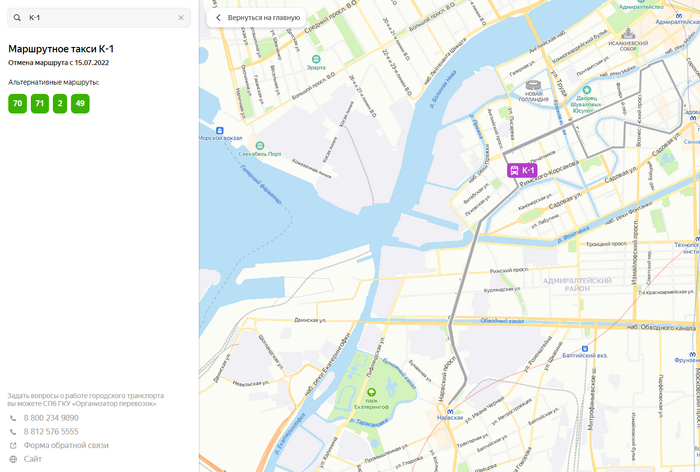Return to main via Вернуться на главную
Image resolution: width=700 pixels, height=472 pixels.
(x=258, y=18)
